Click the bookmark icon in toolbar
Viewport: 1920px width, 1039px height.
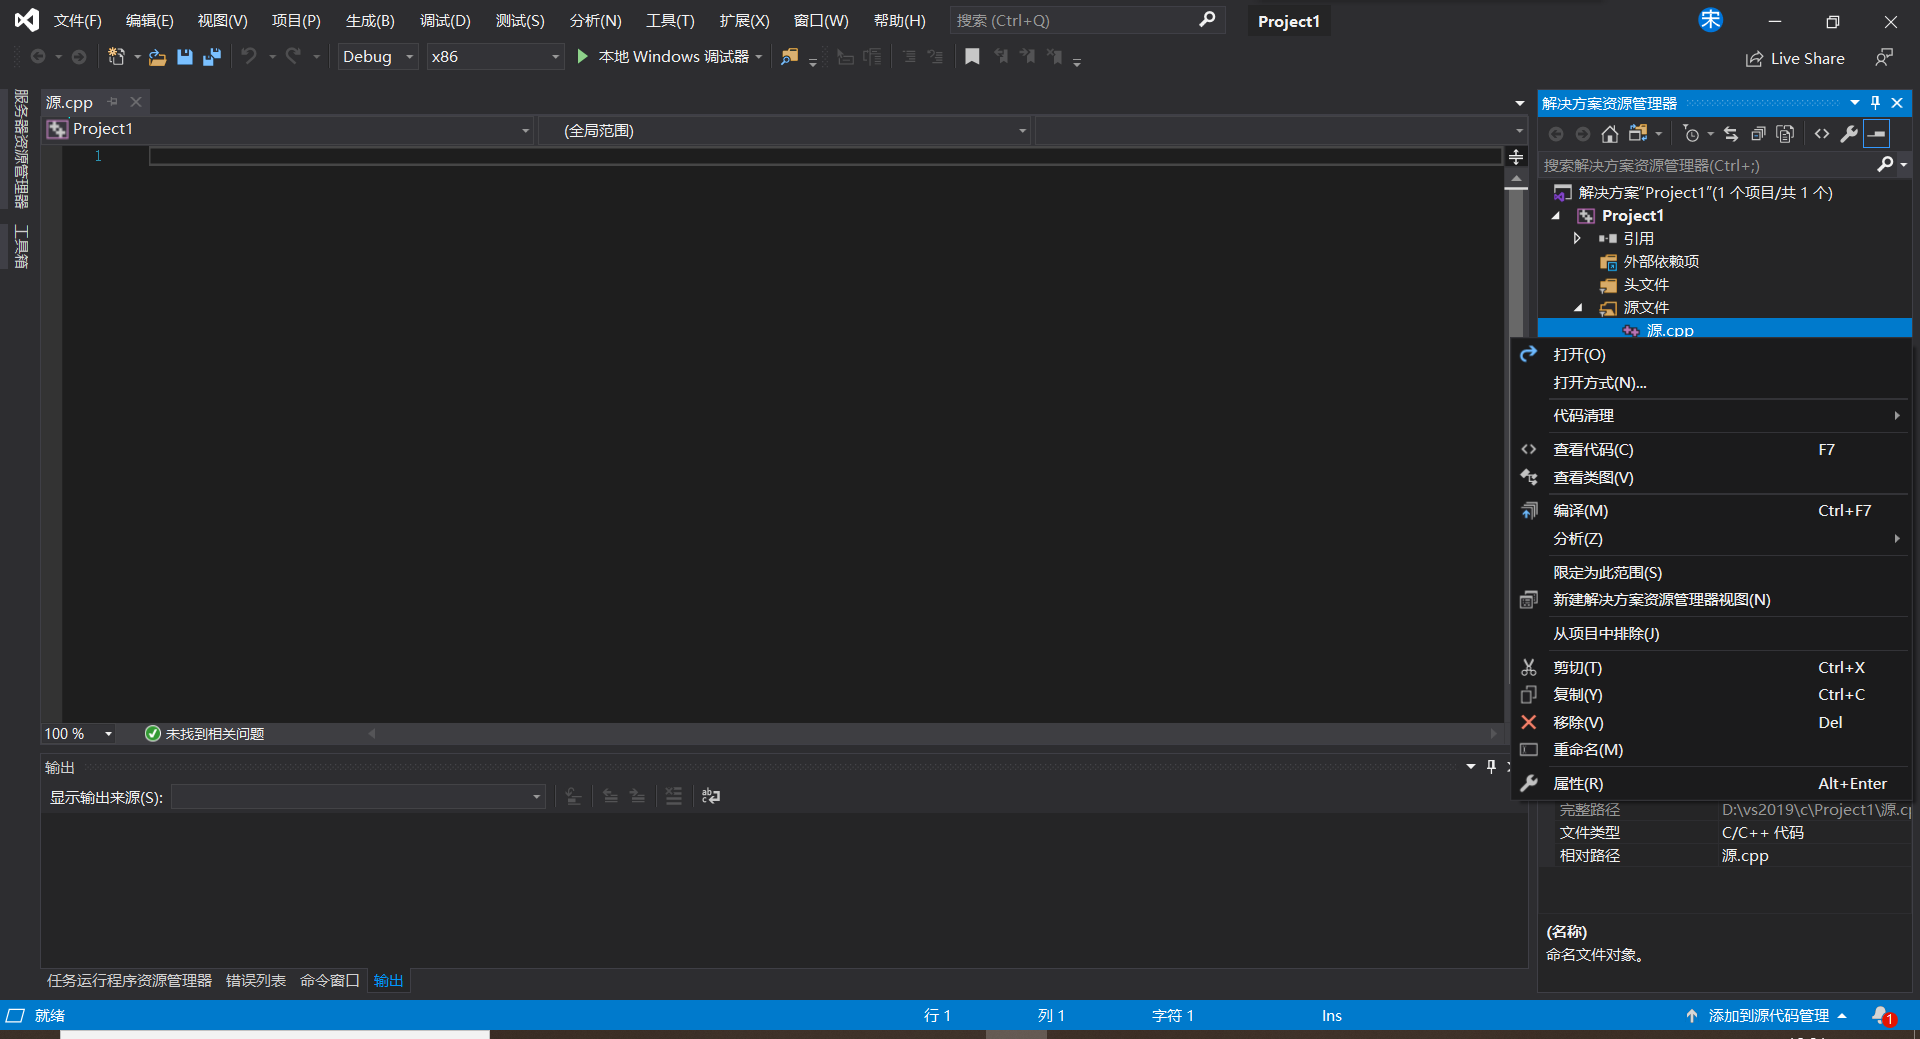click(x=971, y=57)
